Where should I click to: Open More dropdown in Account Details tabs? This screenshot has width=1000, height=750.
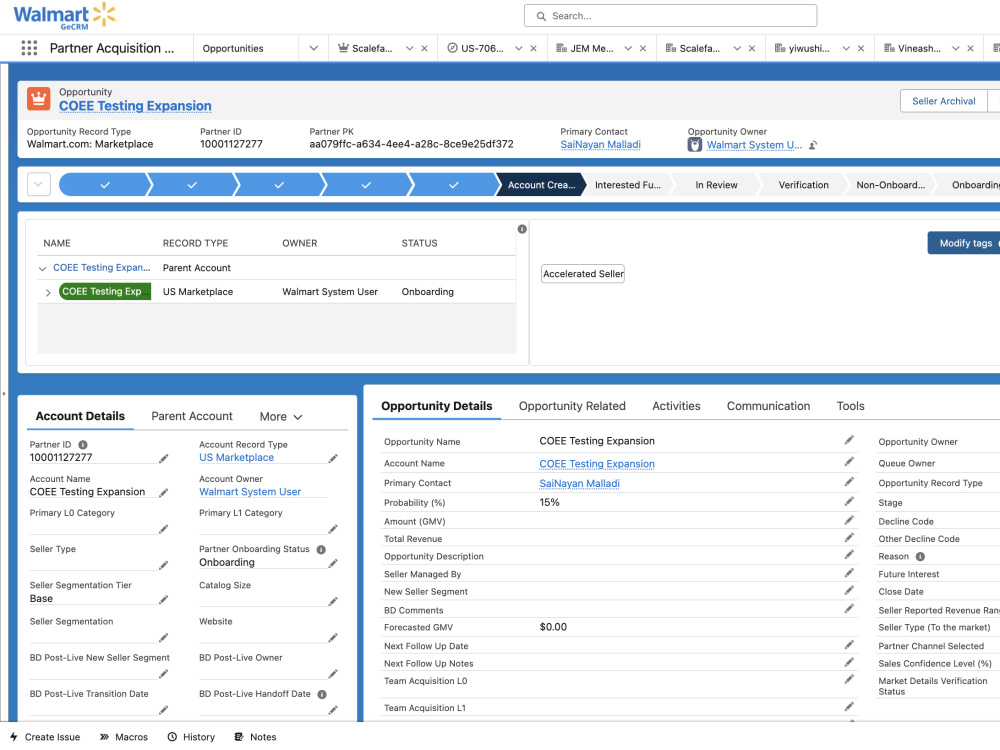point(281,416)
